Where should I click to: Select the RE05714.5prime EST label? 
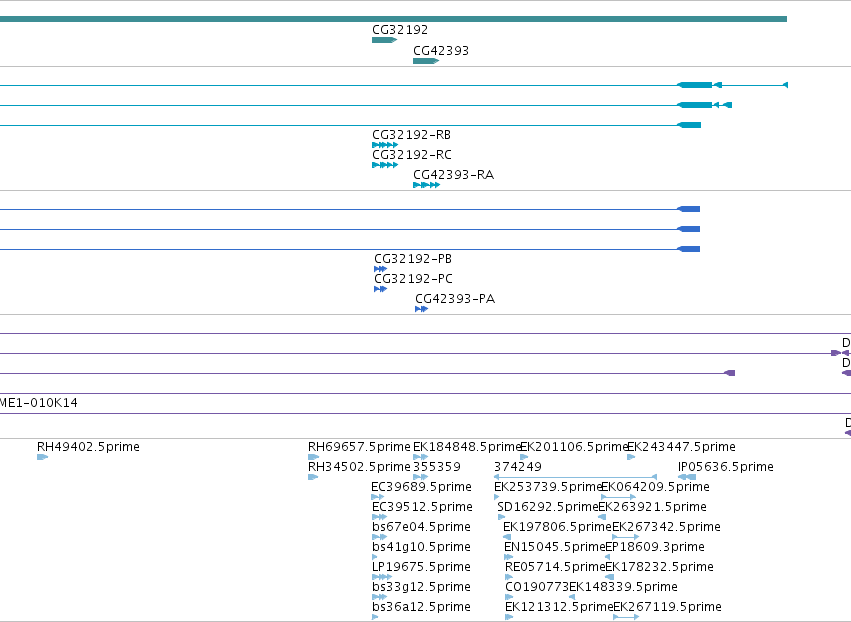coord(555,567)
